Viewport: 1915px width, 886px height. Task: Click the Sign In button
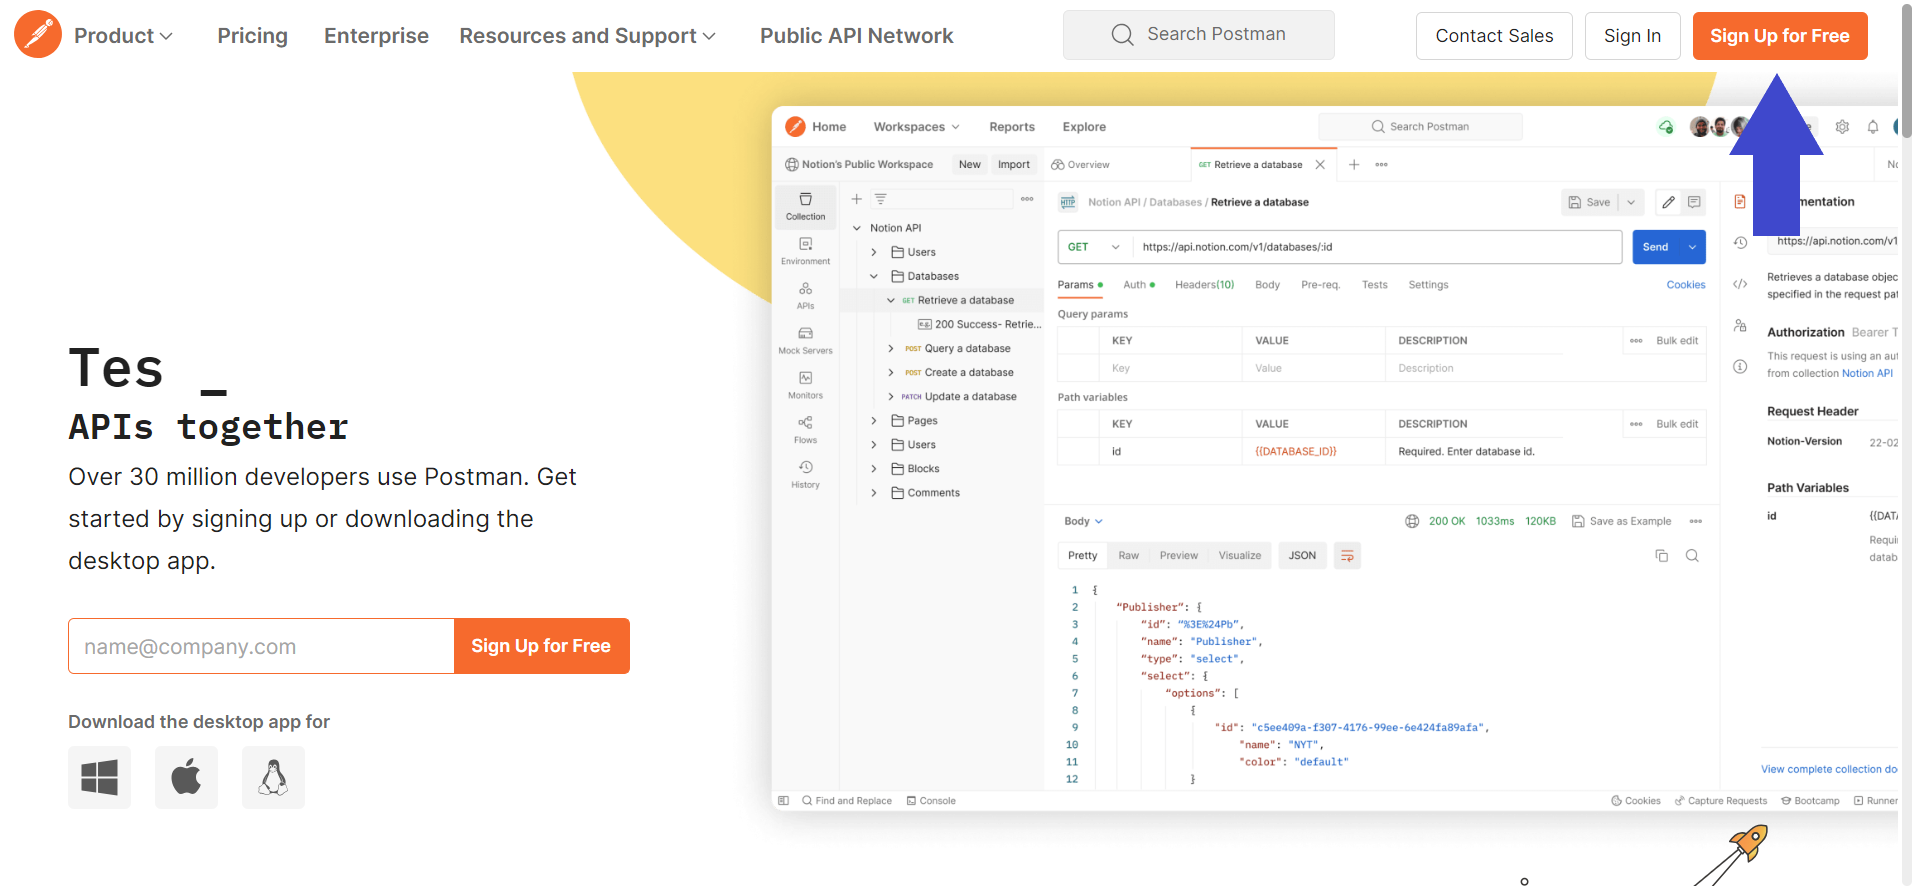pos(1632,36)
